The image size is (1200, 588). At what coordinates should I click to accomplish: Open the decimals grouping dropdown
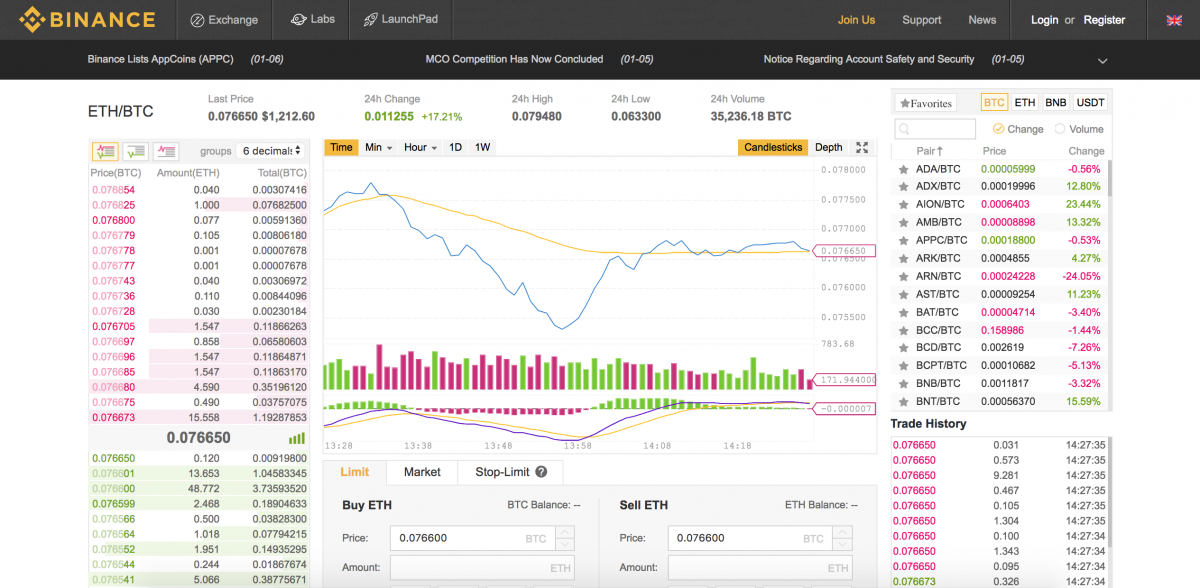pos(271,151)
